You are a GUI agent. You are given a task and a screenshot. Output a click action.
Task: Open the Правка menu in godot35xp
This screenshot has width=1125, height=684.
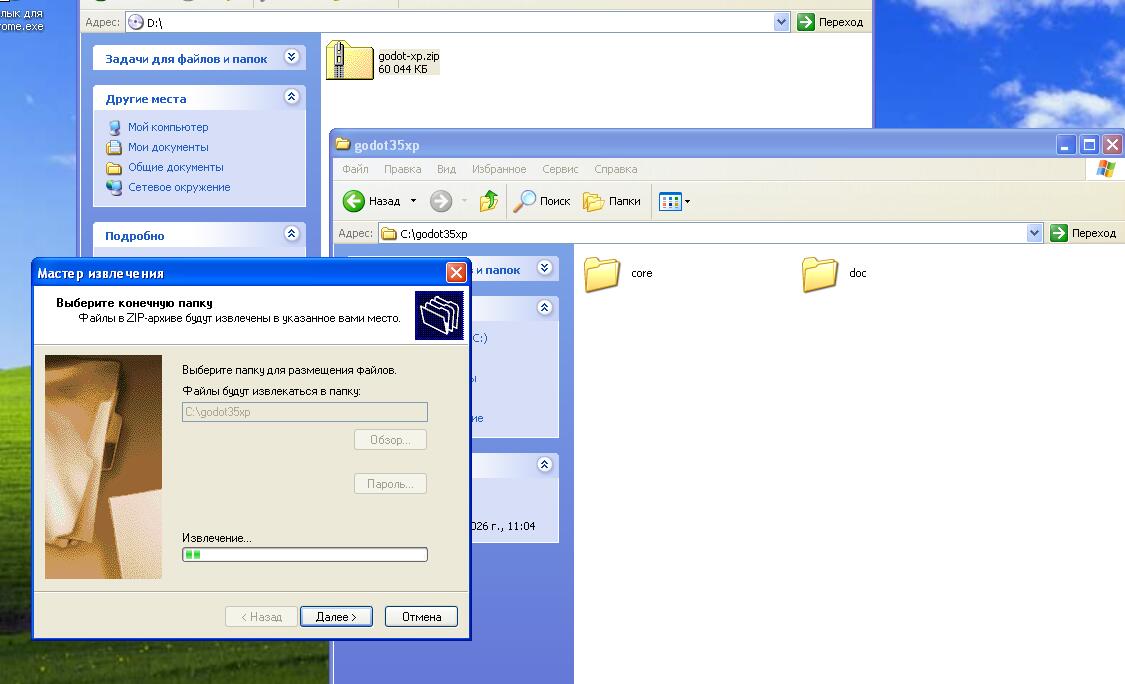[403, 169]
